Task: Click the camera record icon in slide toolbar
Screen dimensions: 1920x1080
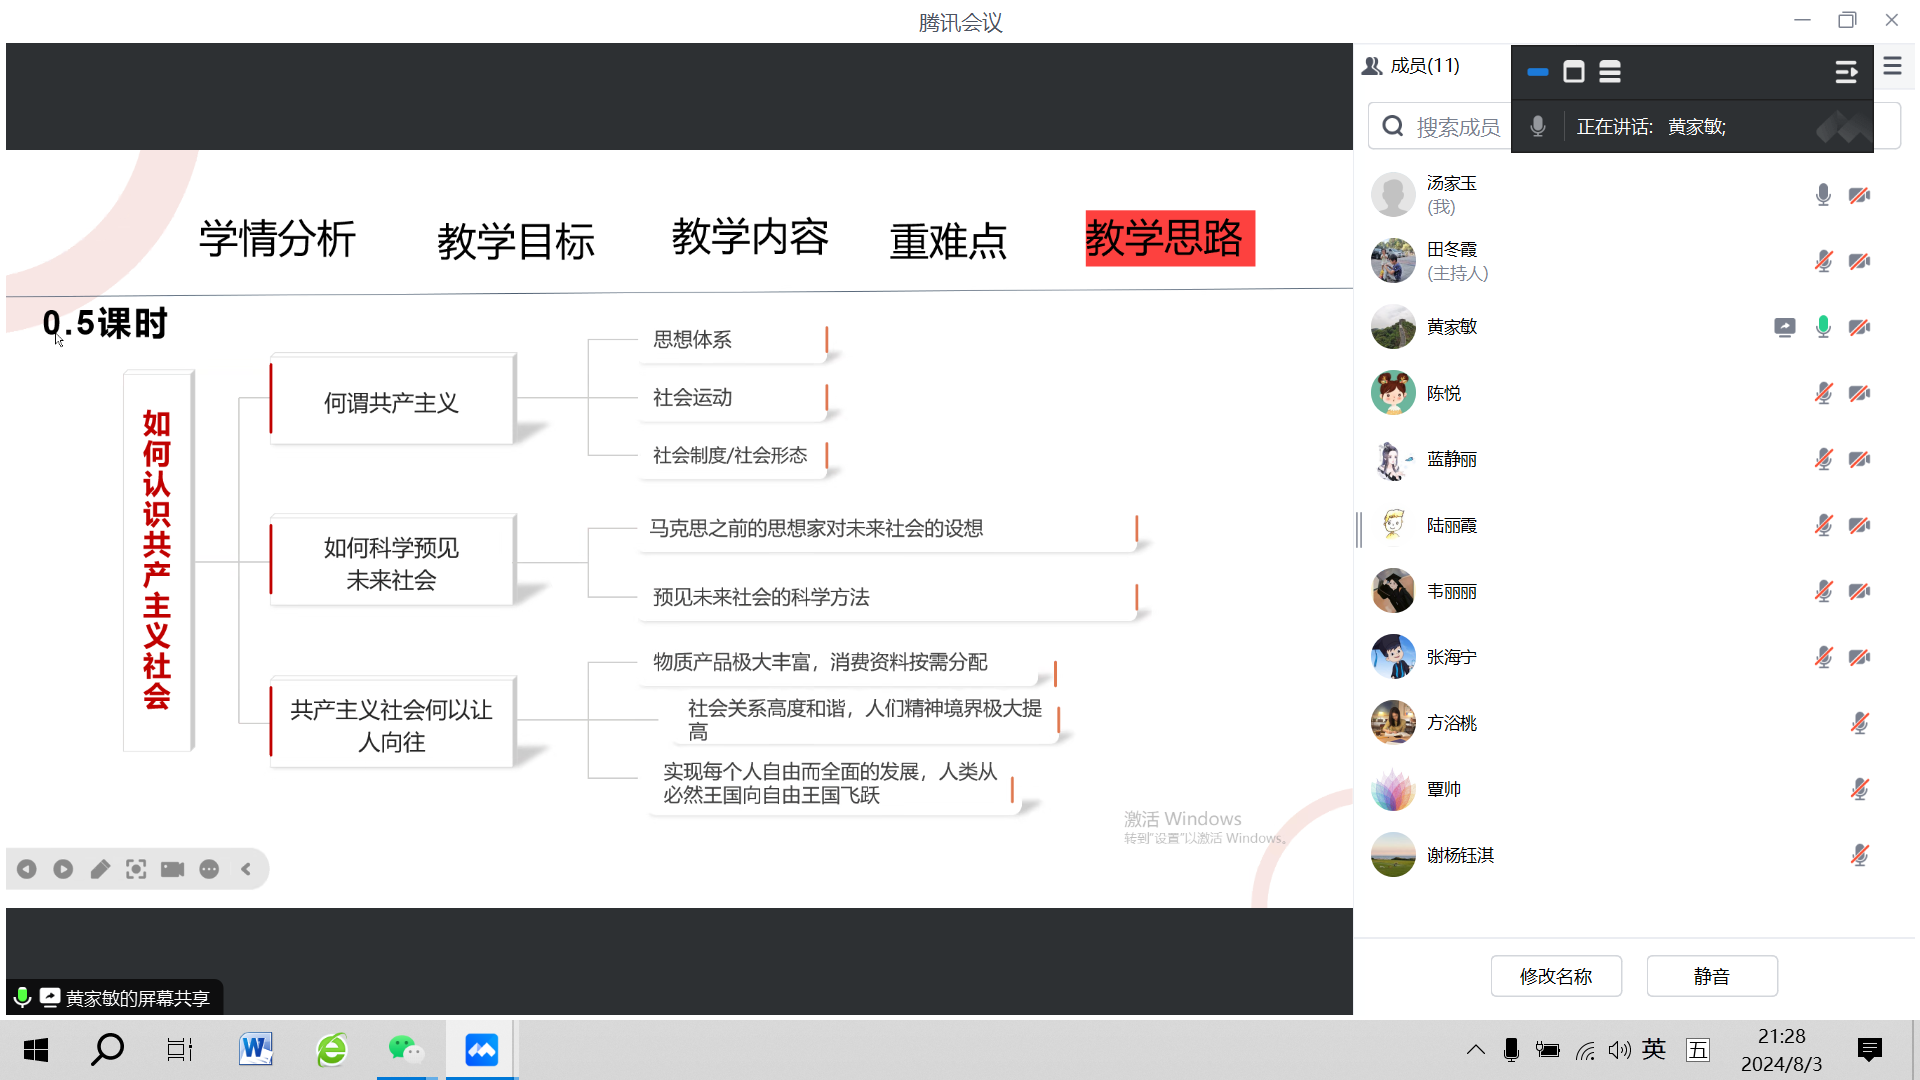Action: point(172,869)
